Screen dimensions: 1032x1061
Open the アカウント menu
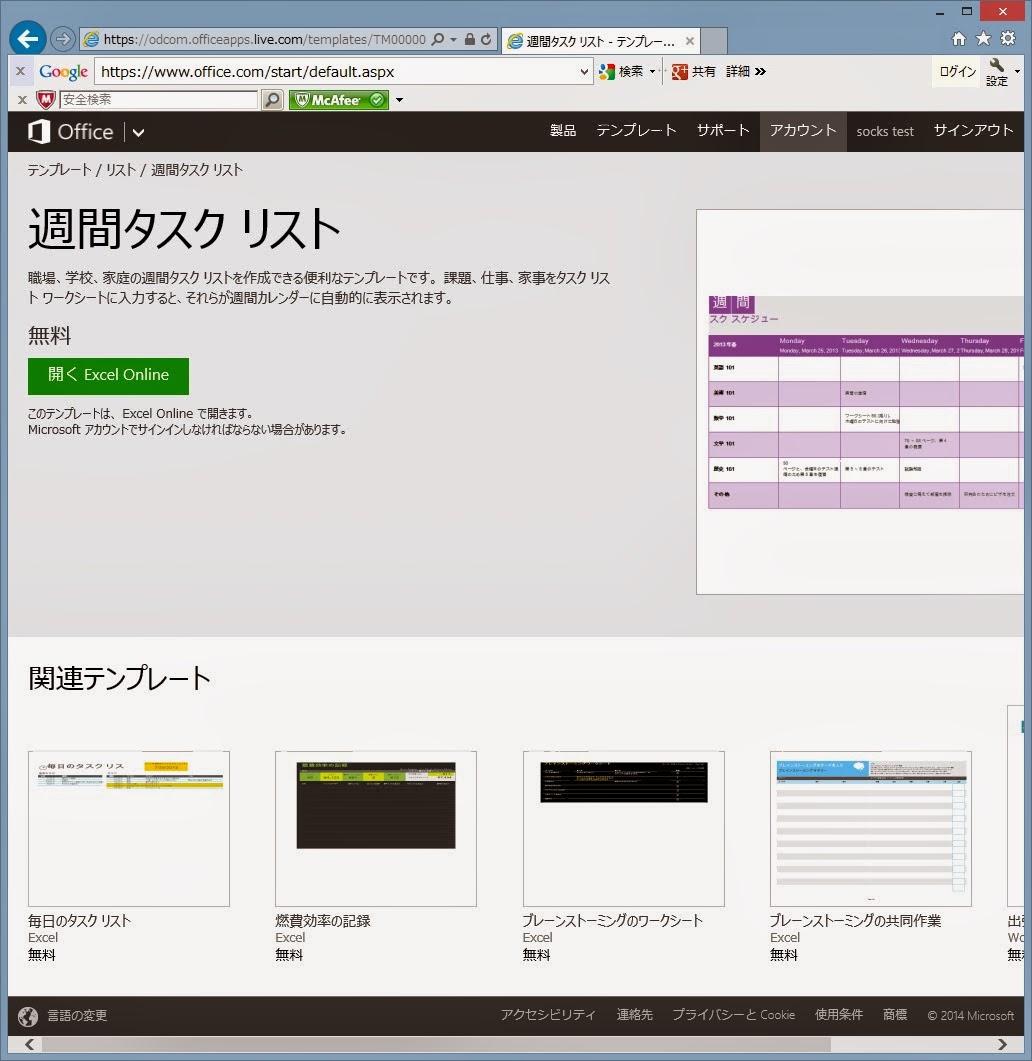point(803,131)
